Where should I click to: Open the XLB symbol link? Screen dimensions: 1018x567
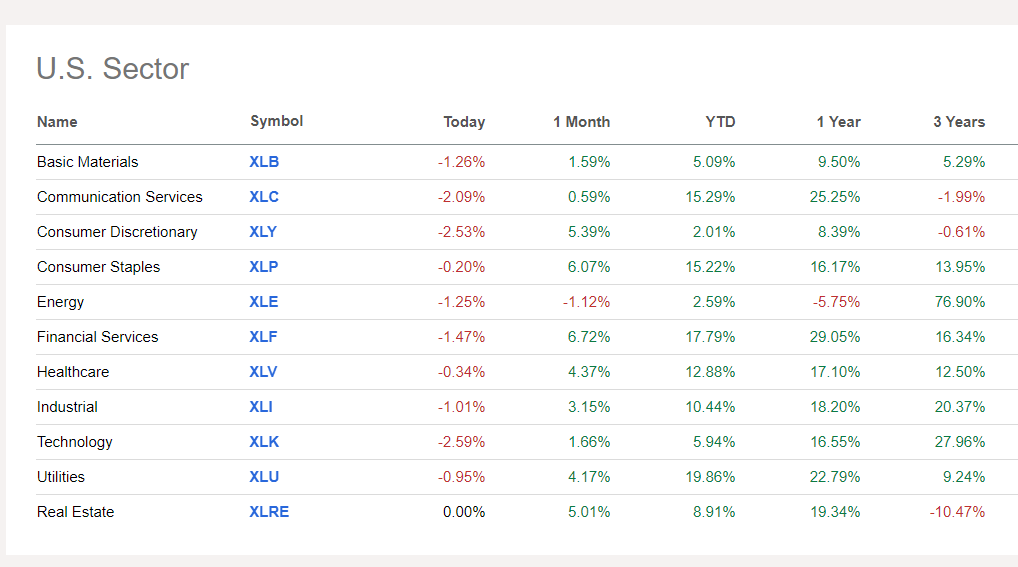coord(264,162)
